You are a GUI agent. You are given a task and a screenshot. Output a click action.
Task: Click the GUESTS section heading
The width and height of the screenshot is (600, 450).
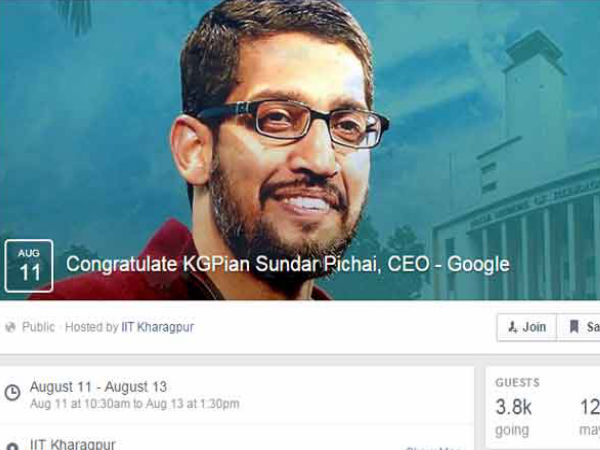pyautogui.click(x=517, y=382)
